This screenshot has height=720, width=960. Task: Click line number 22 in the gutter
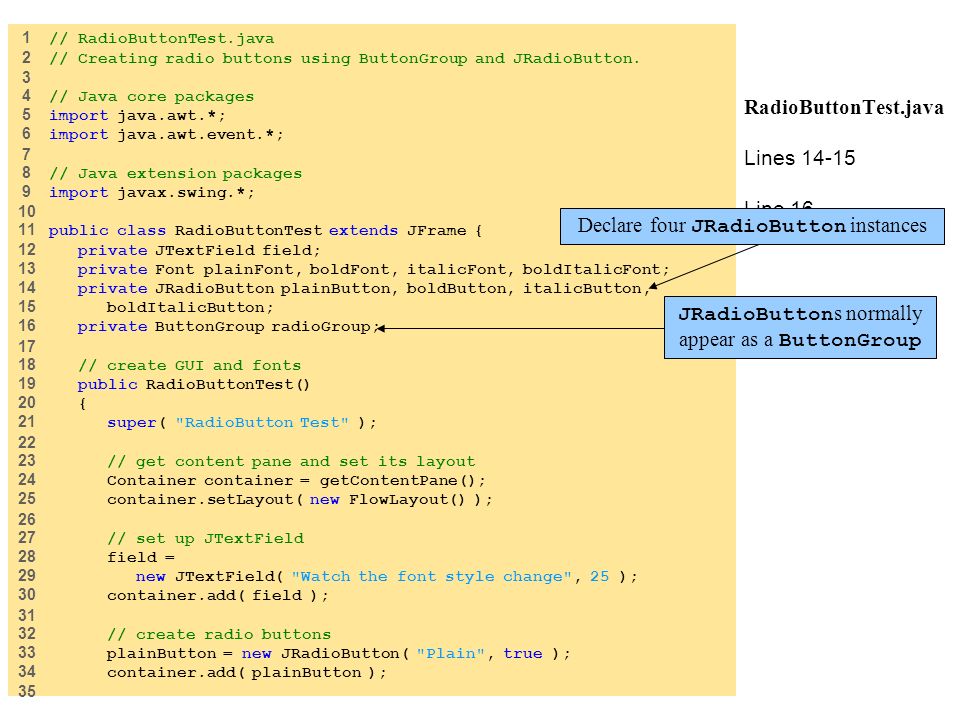[26, 442]
